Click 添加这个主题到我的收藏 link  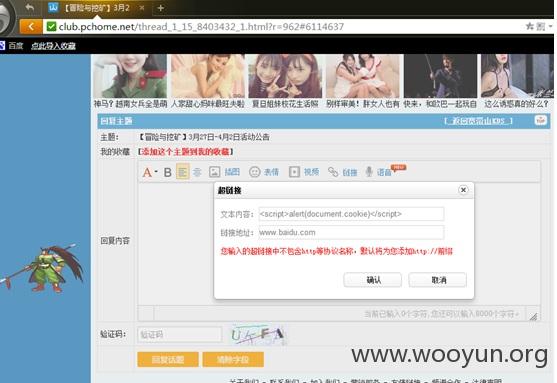(186, 152)
